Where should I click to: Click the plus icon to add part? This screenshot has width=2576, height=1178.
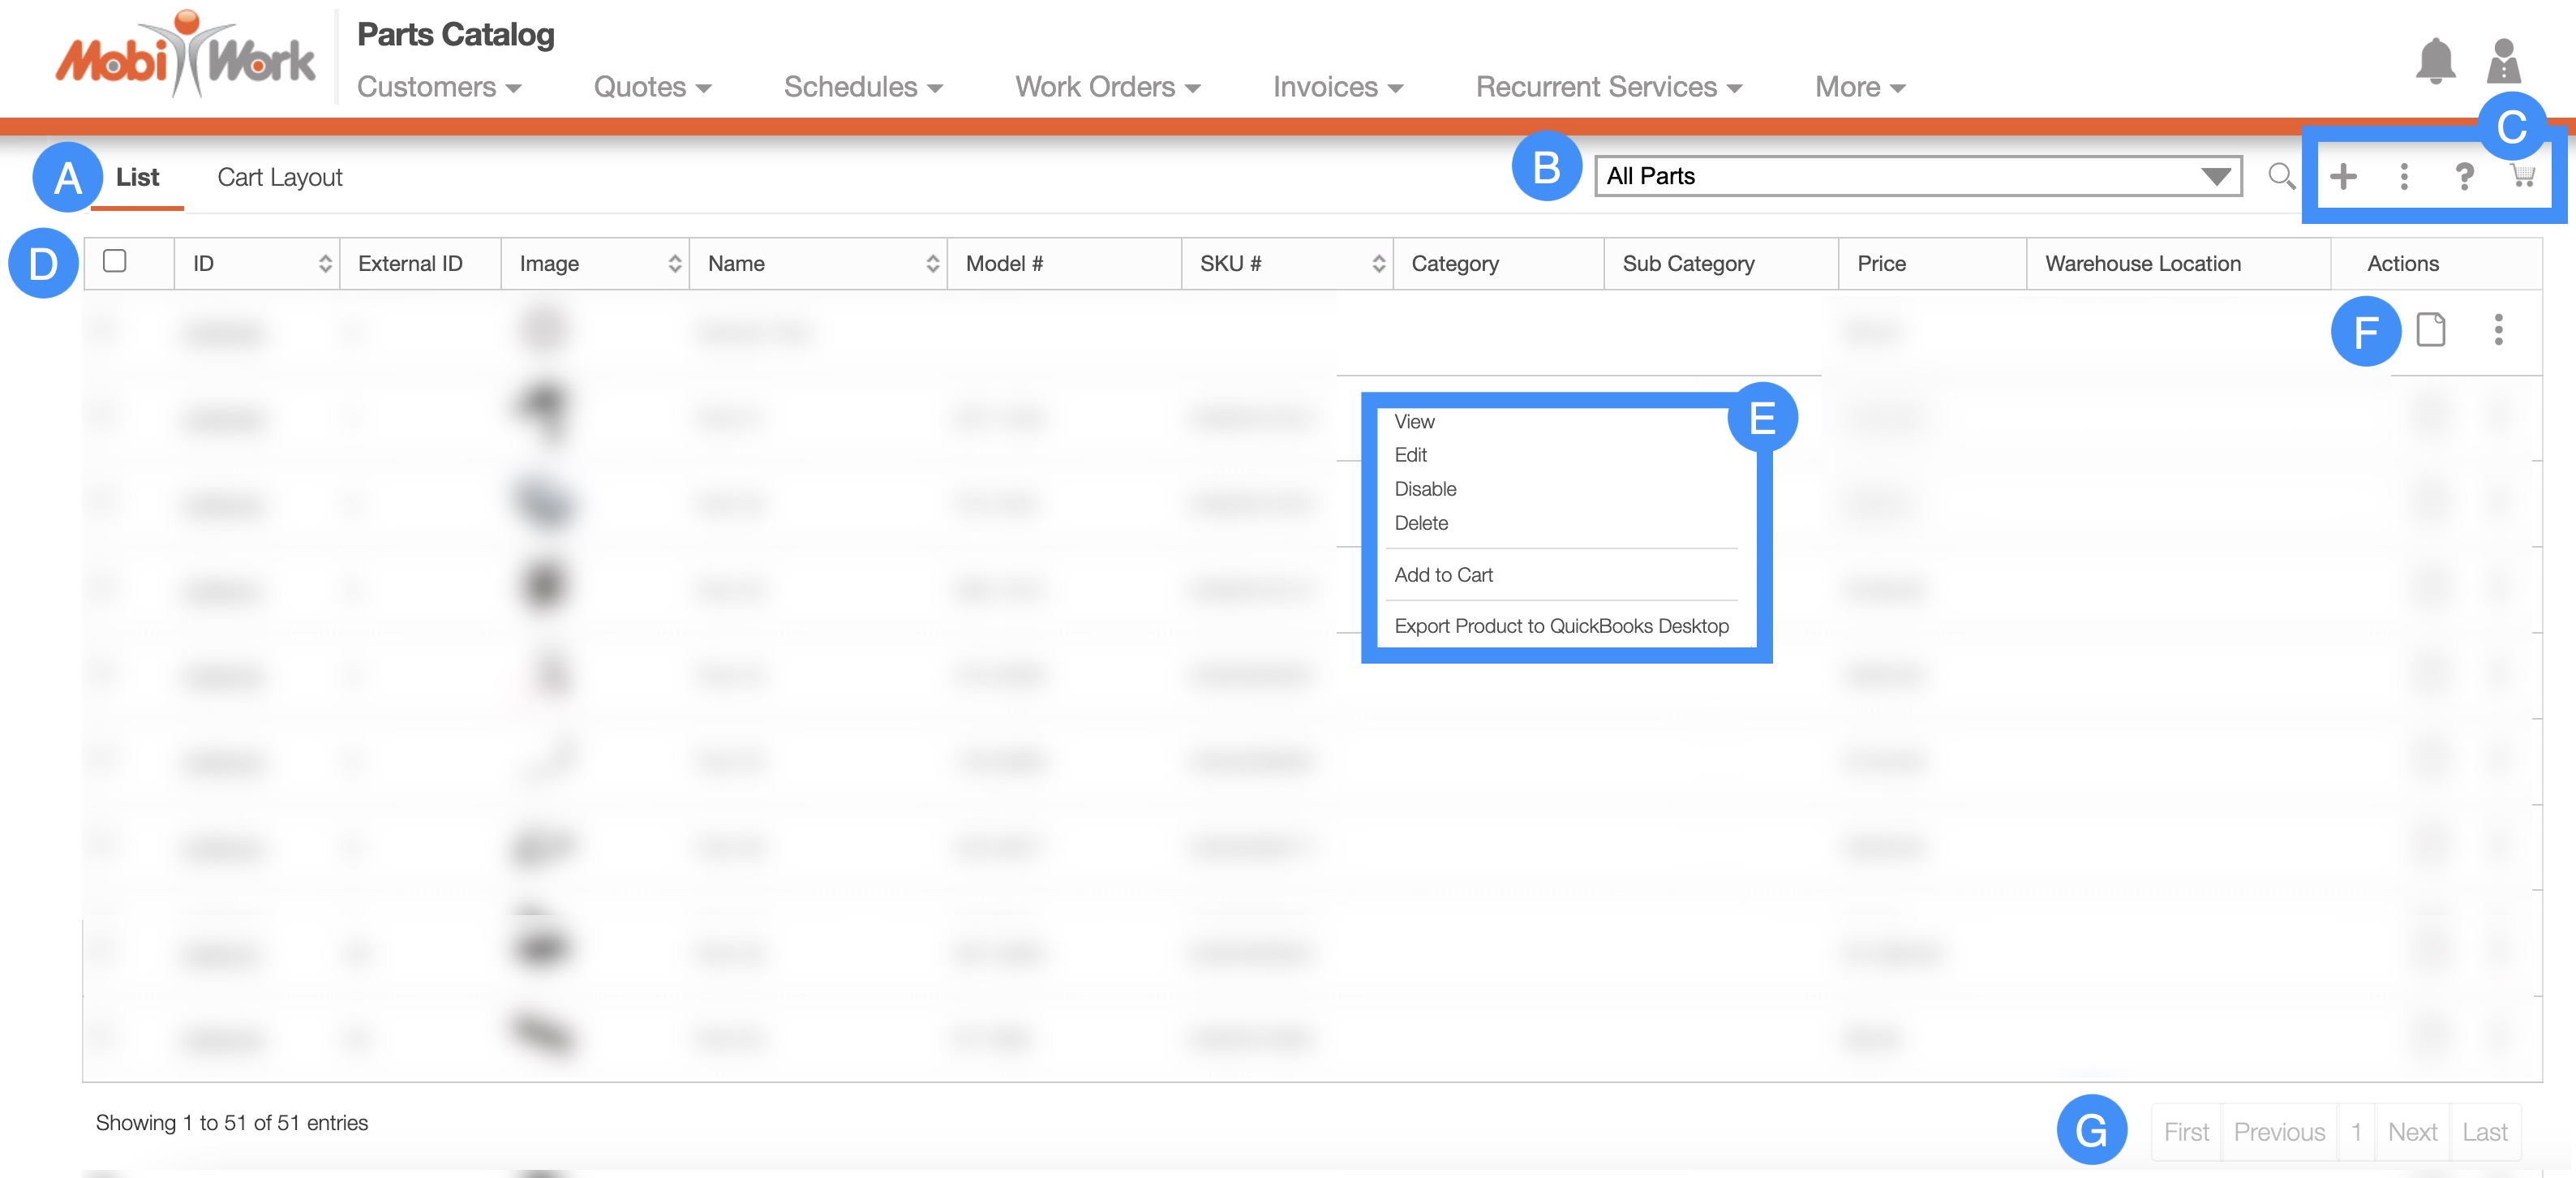[x=2343, y=177]
